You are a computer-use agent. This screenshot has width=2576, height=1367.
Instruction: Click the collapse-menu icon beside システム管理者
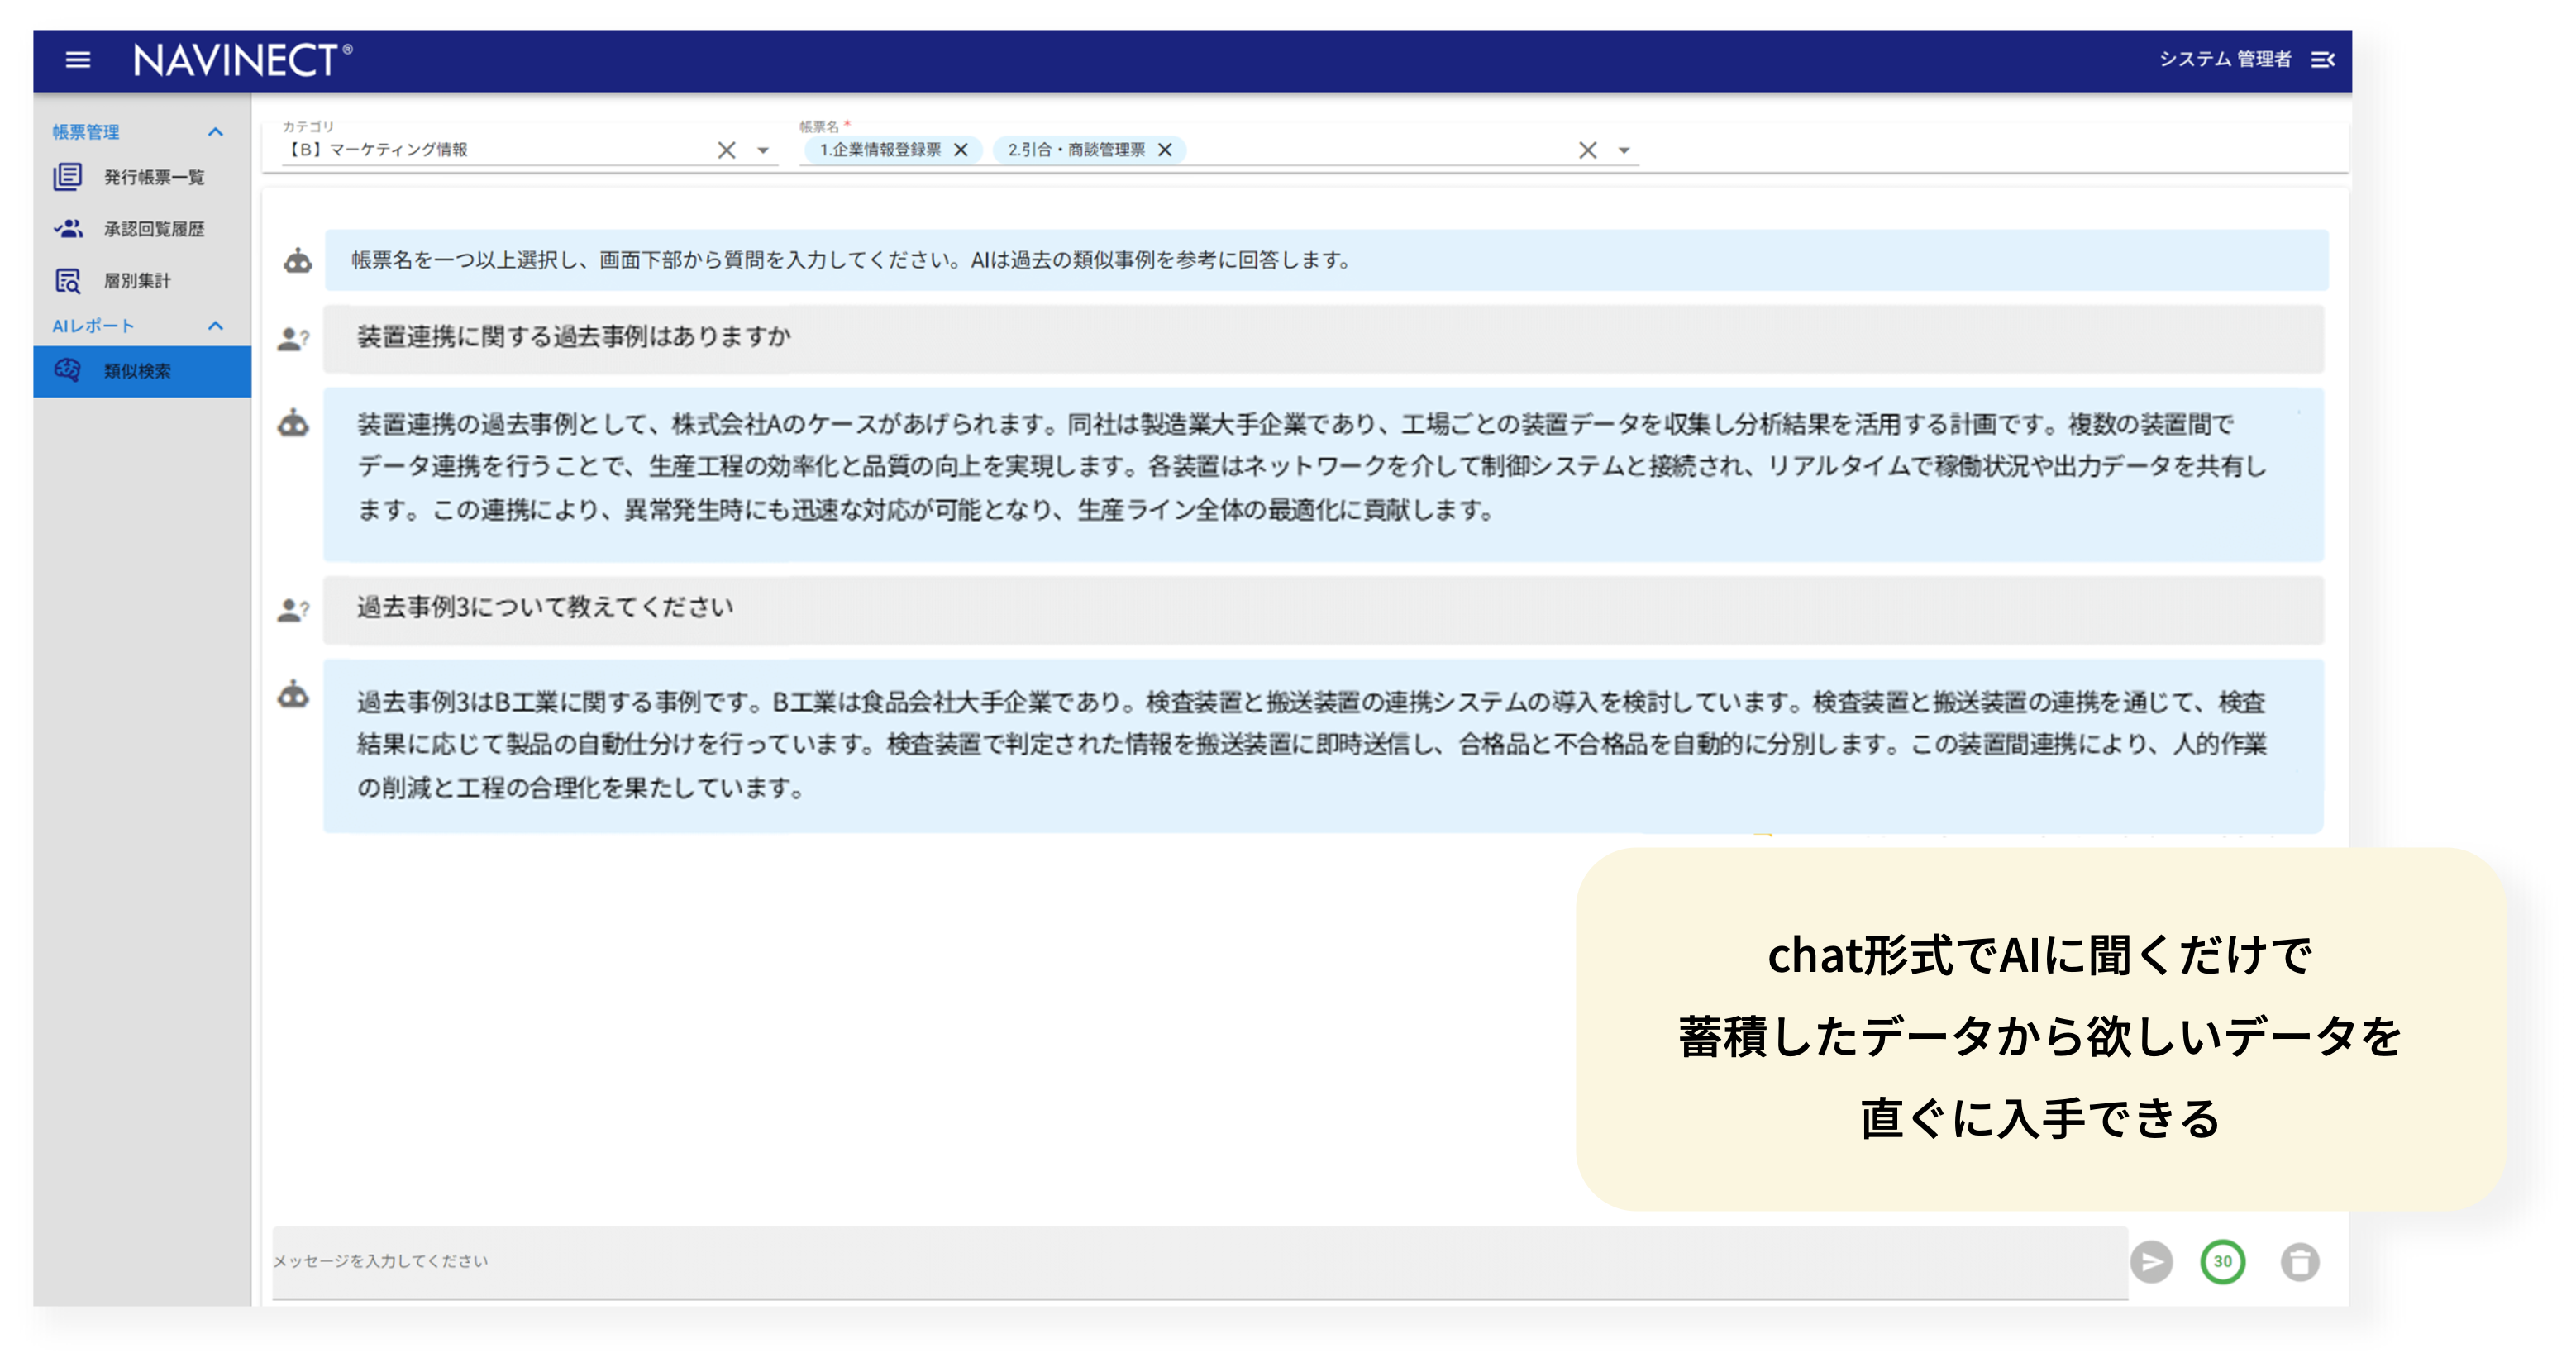(2324, 60)
